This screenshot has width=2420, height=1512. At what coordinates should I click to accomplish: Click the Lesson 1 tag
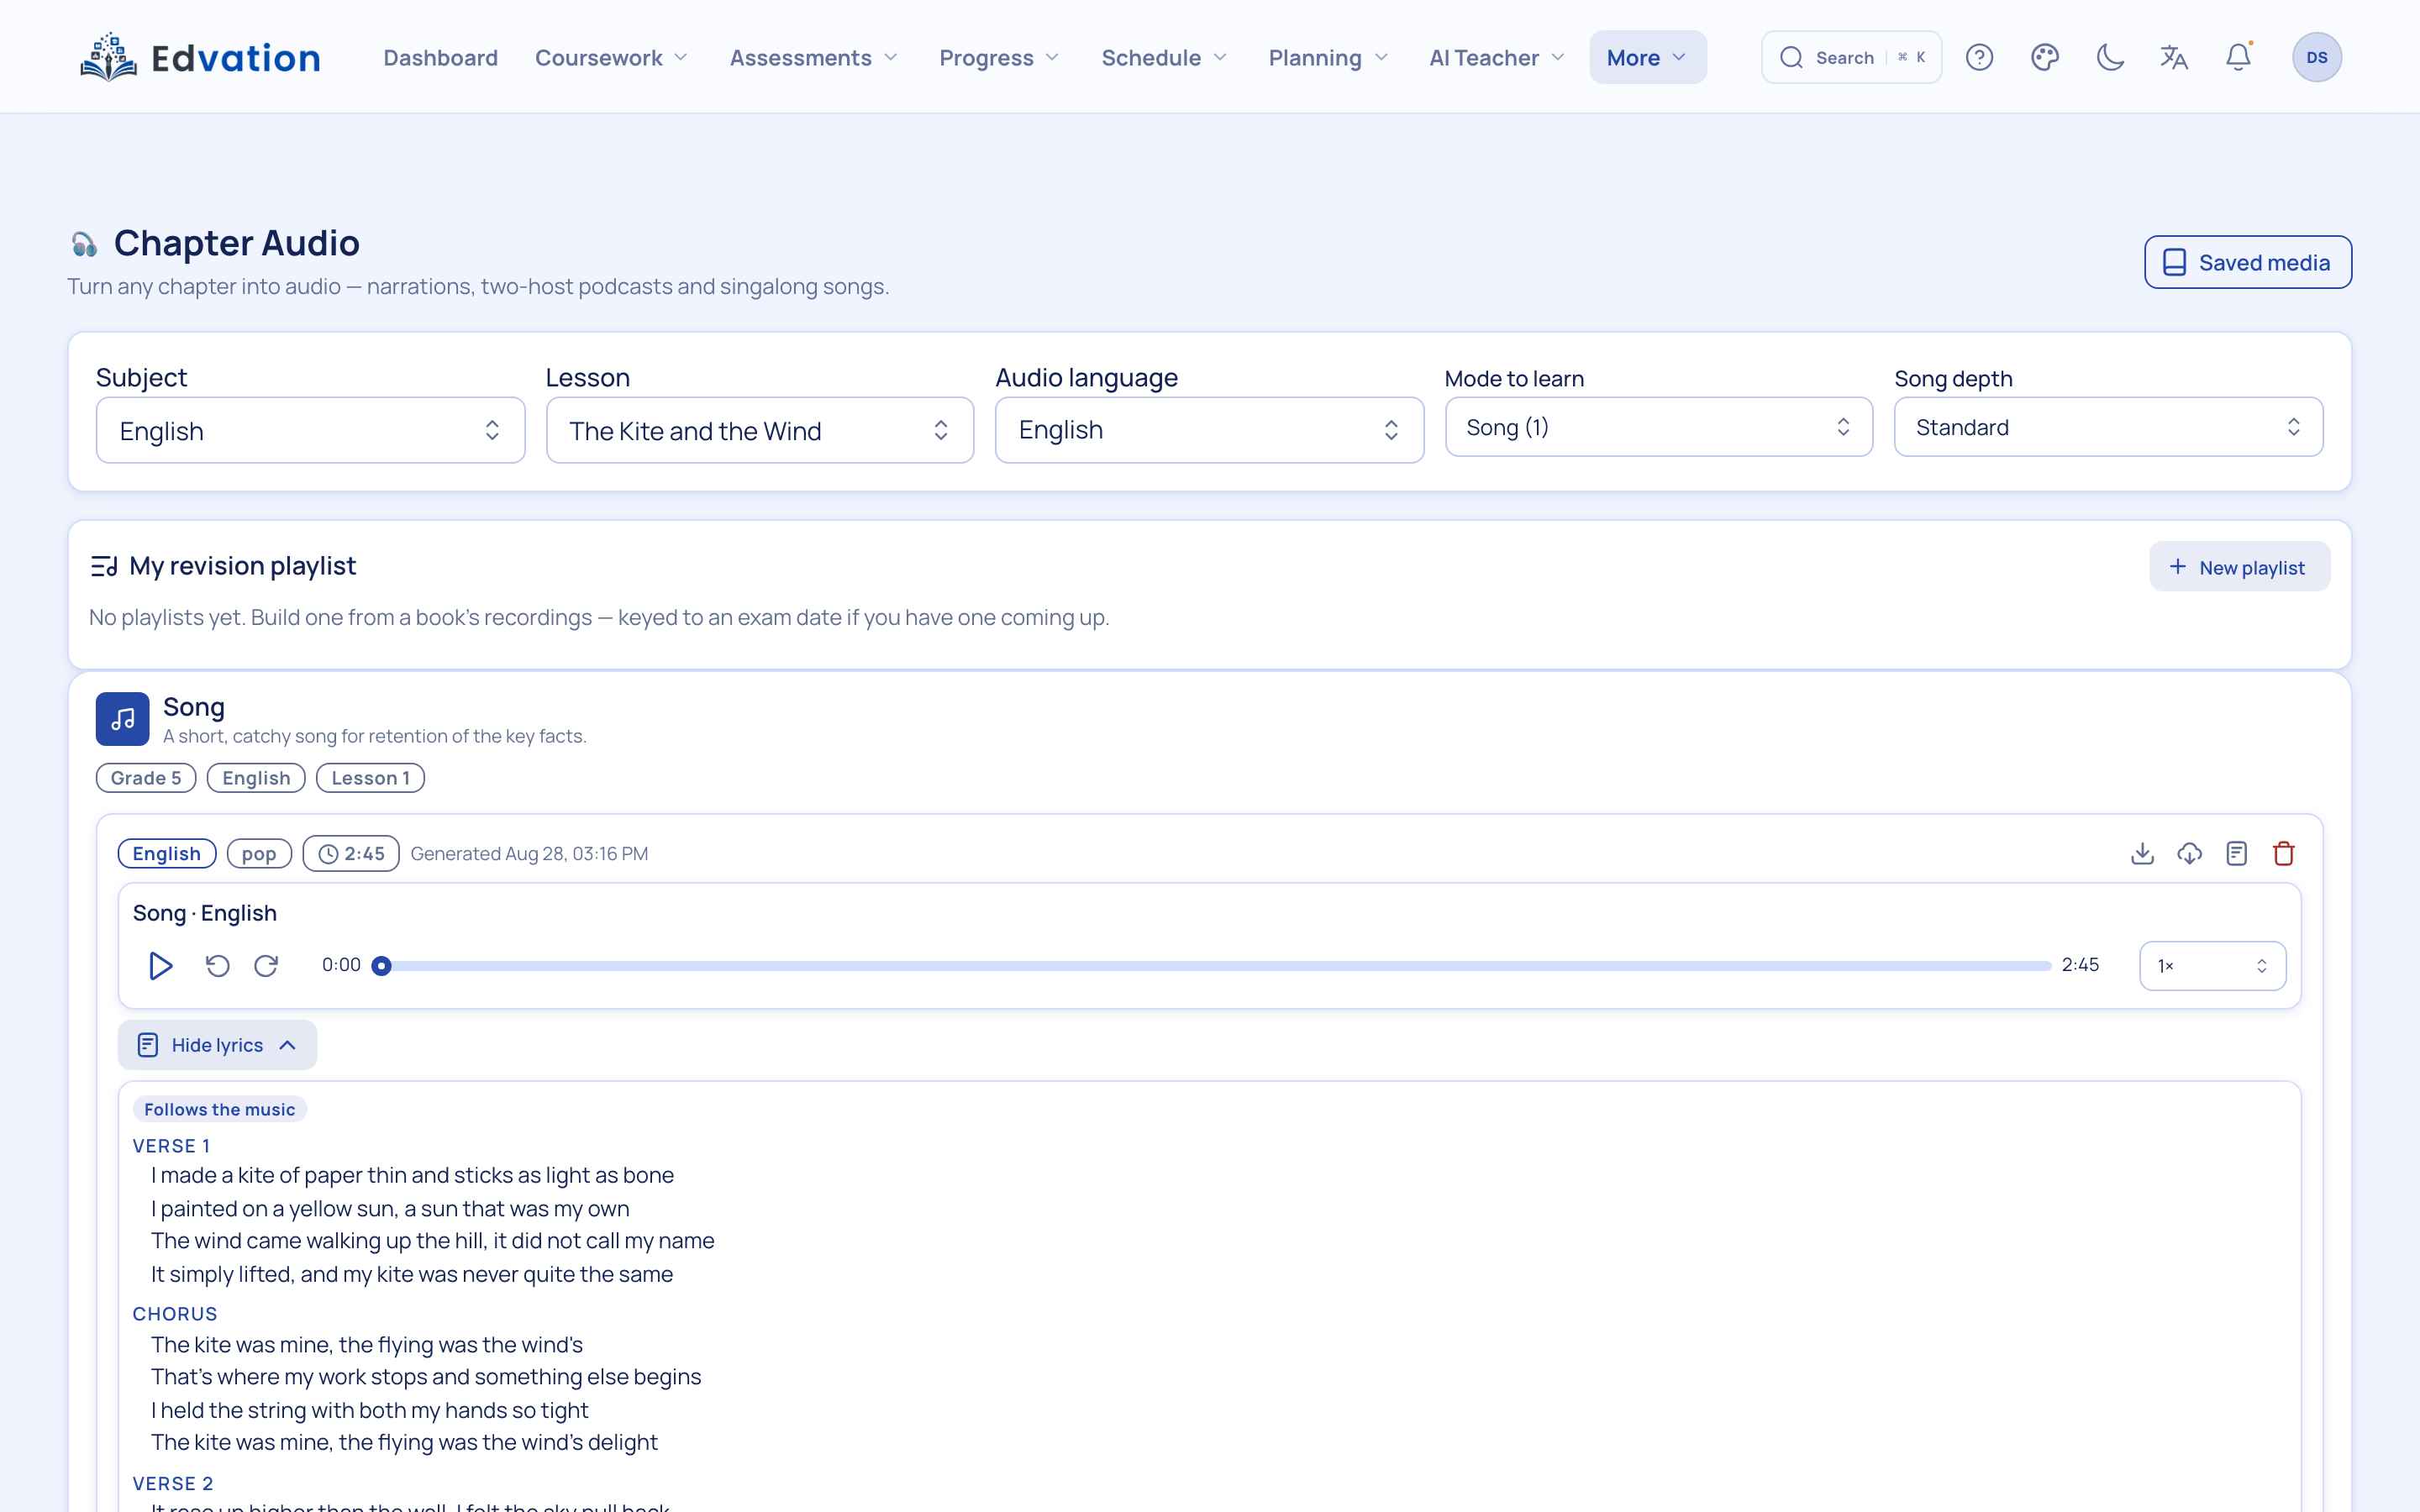pyautogui.click(x=370, y=778)
